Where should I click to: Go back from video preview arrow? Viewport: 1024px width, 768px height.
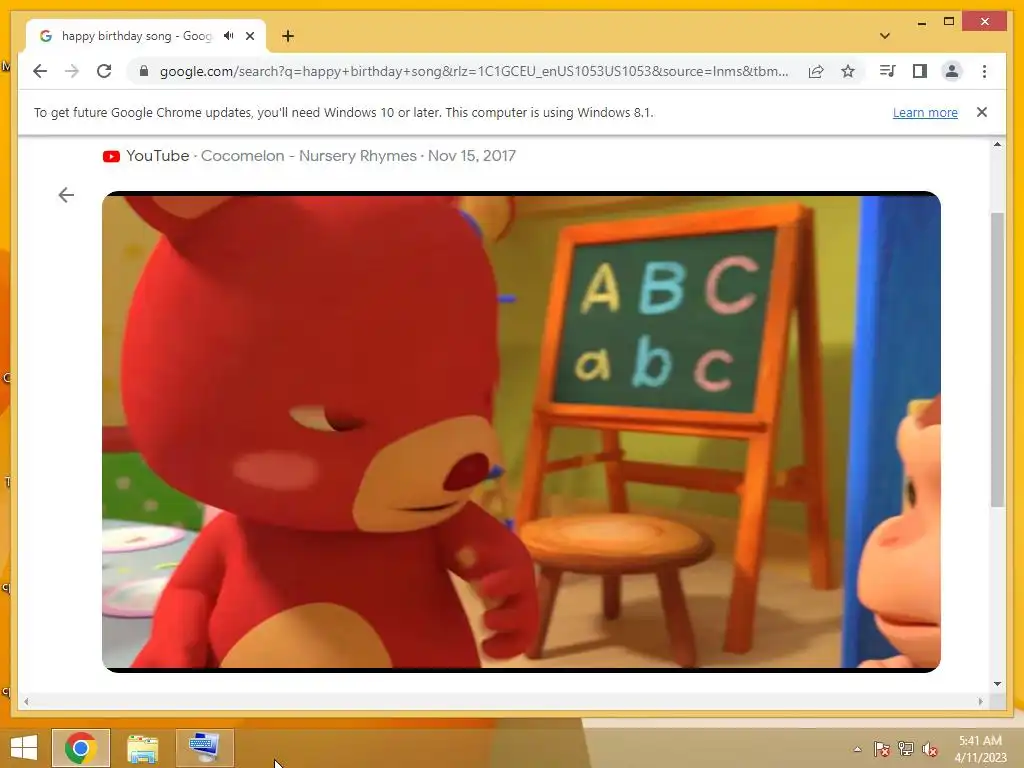(66, 195)
